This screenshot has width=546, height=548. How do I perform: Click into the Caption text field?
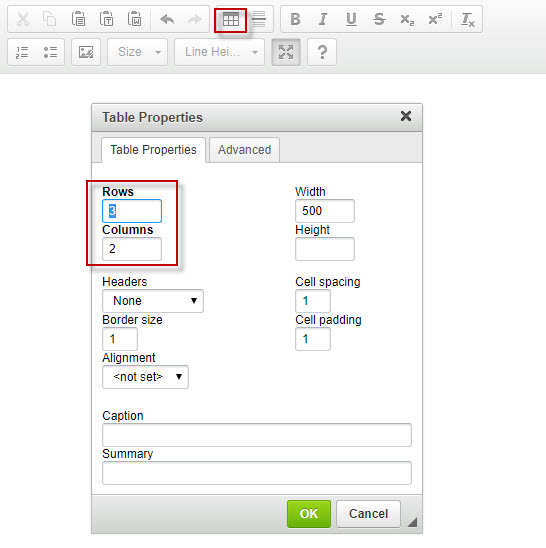point(257,435)
